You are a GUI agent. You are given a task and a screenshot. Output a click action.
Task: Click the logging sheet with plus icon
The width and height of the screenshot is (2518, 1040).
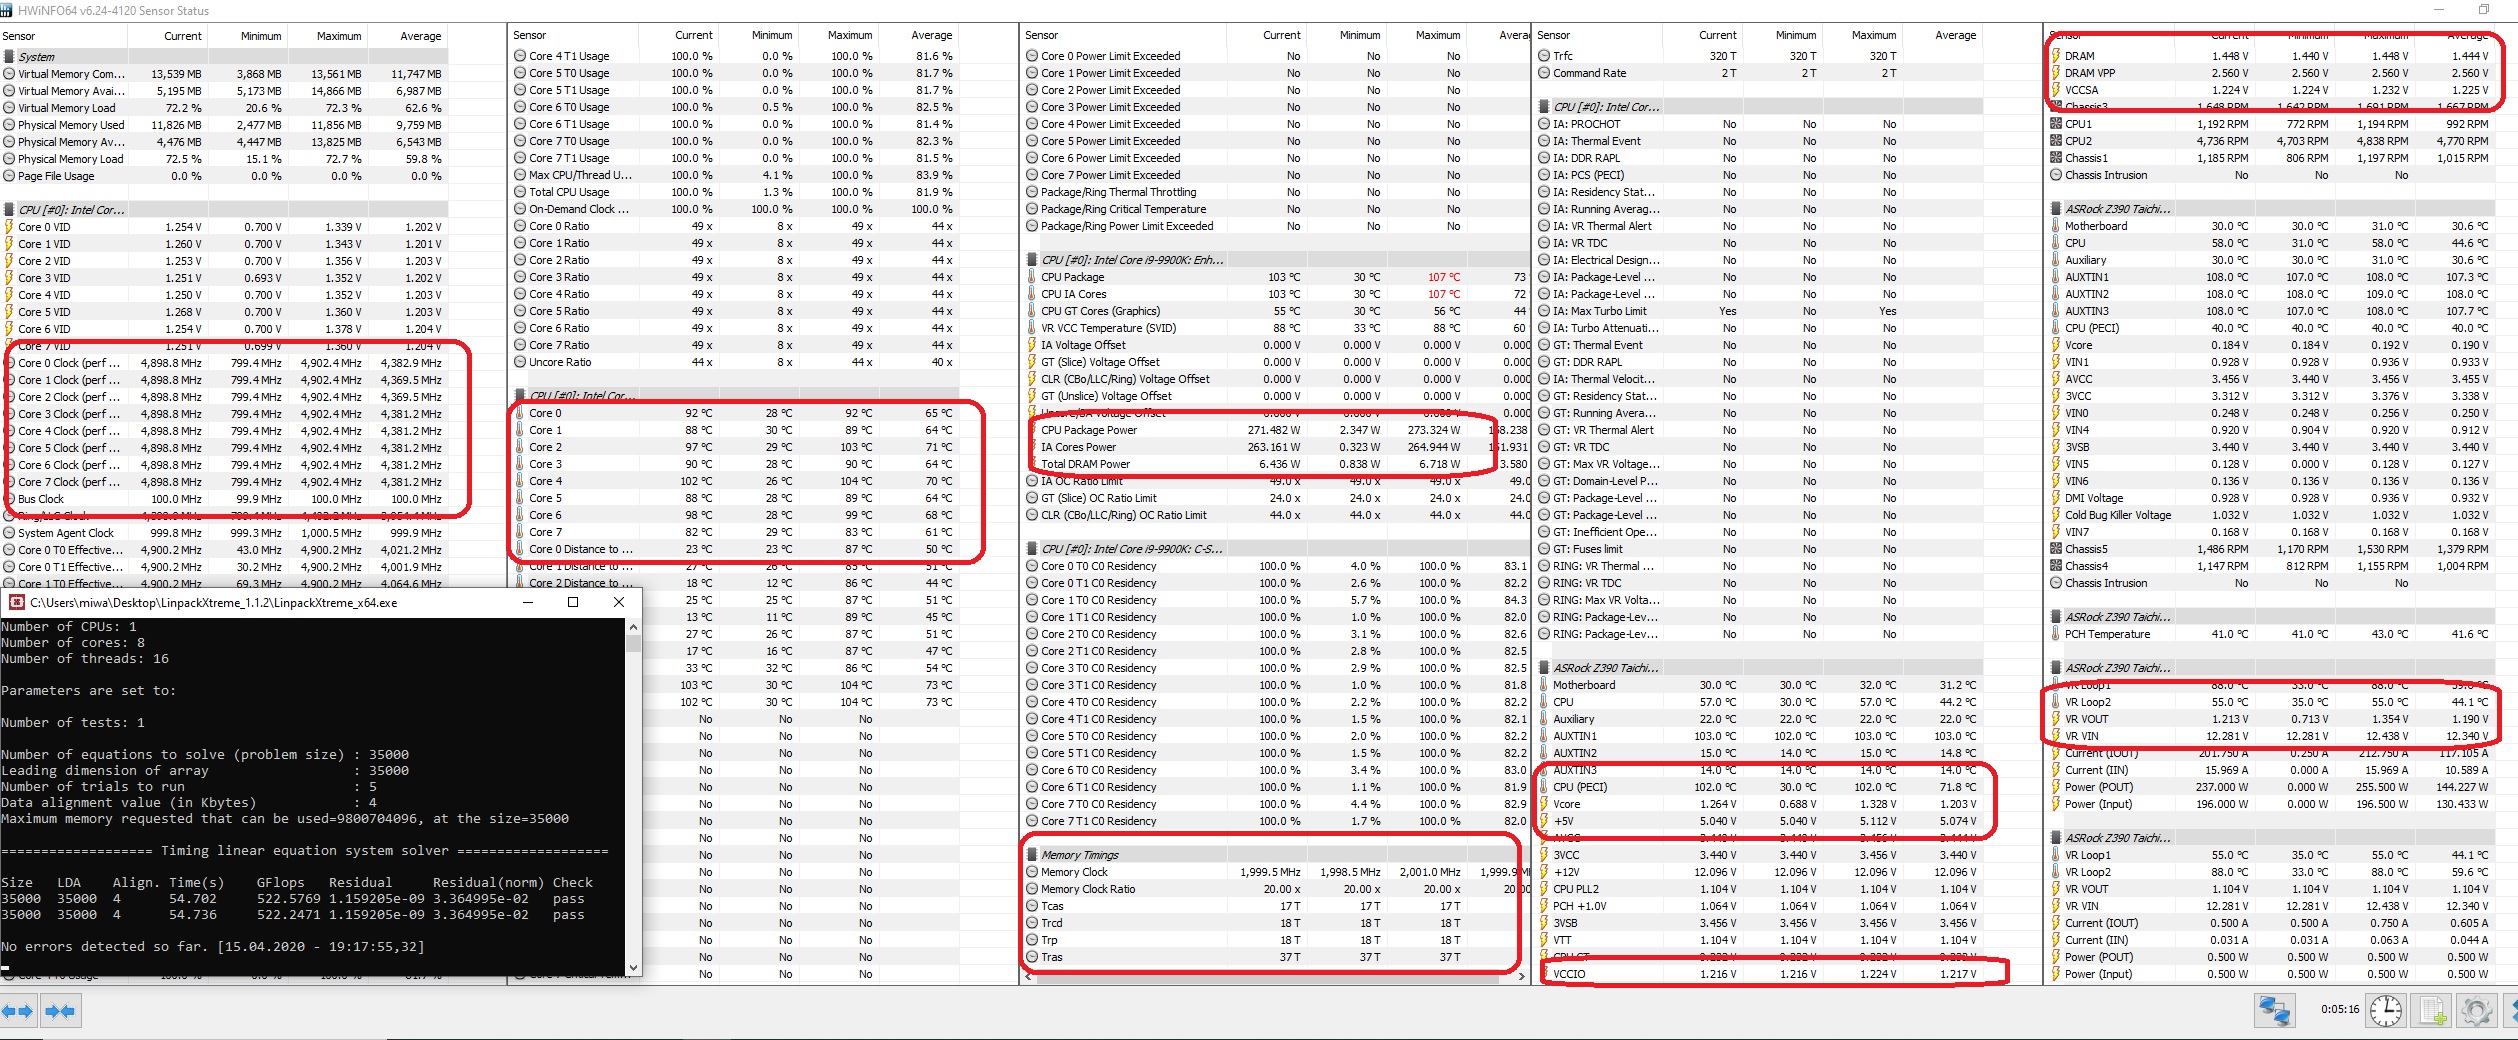[x=2432, y=1011]
